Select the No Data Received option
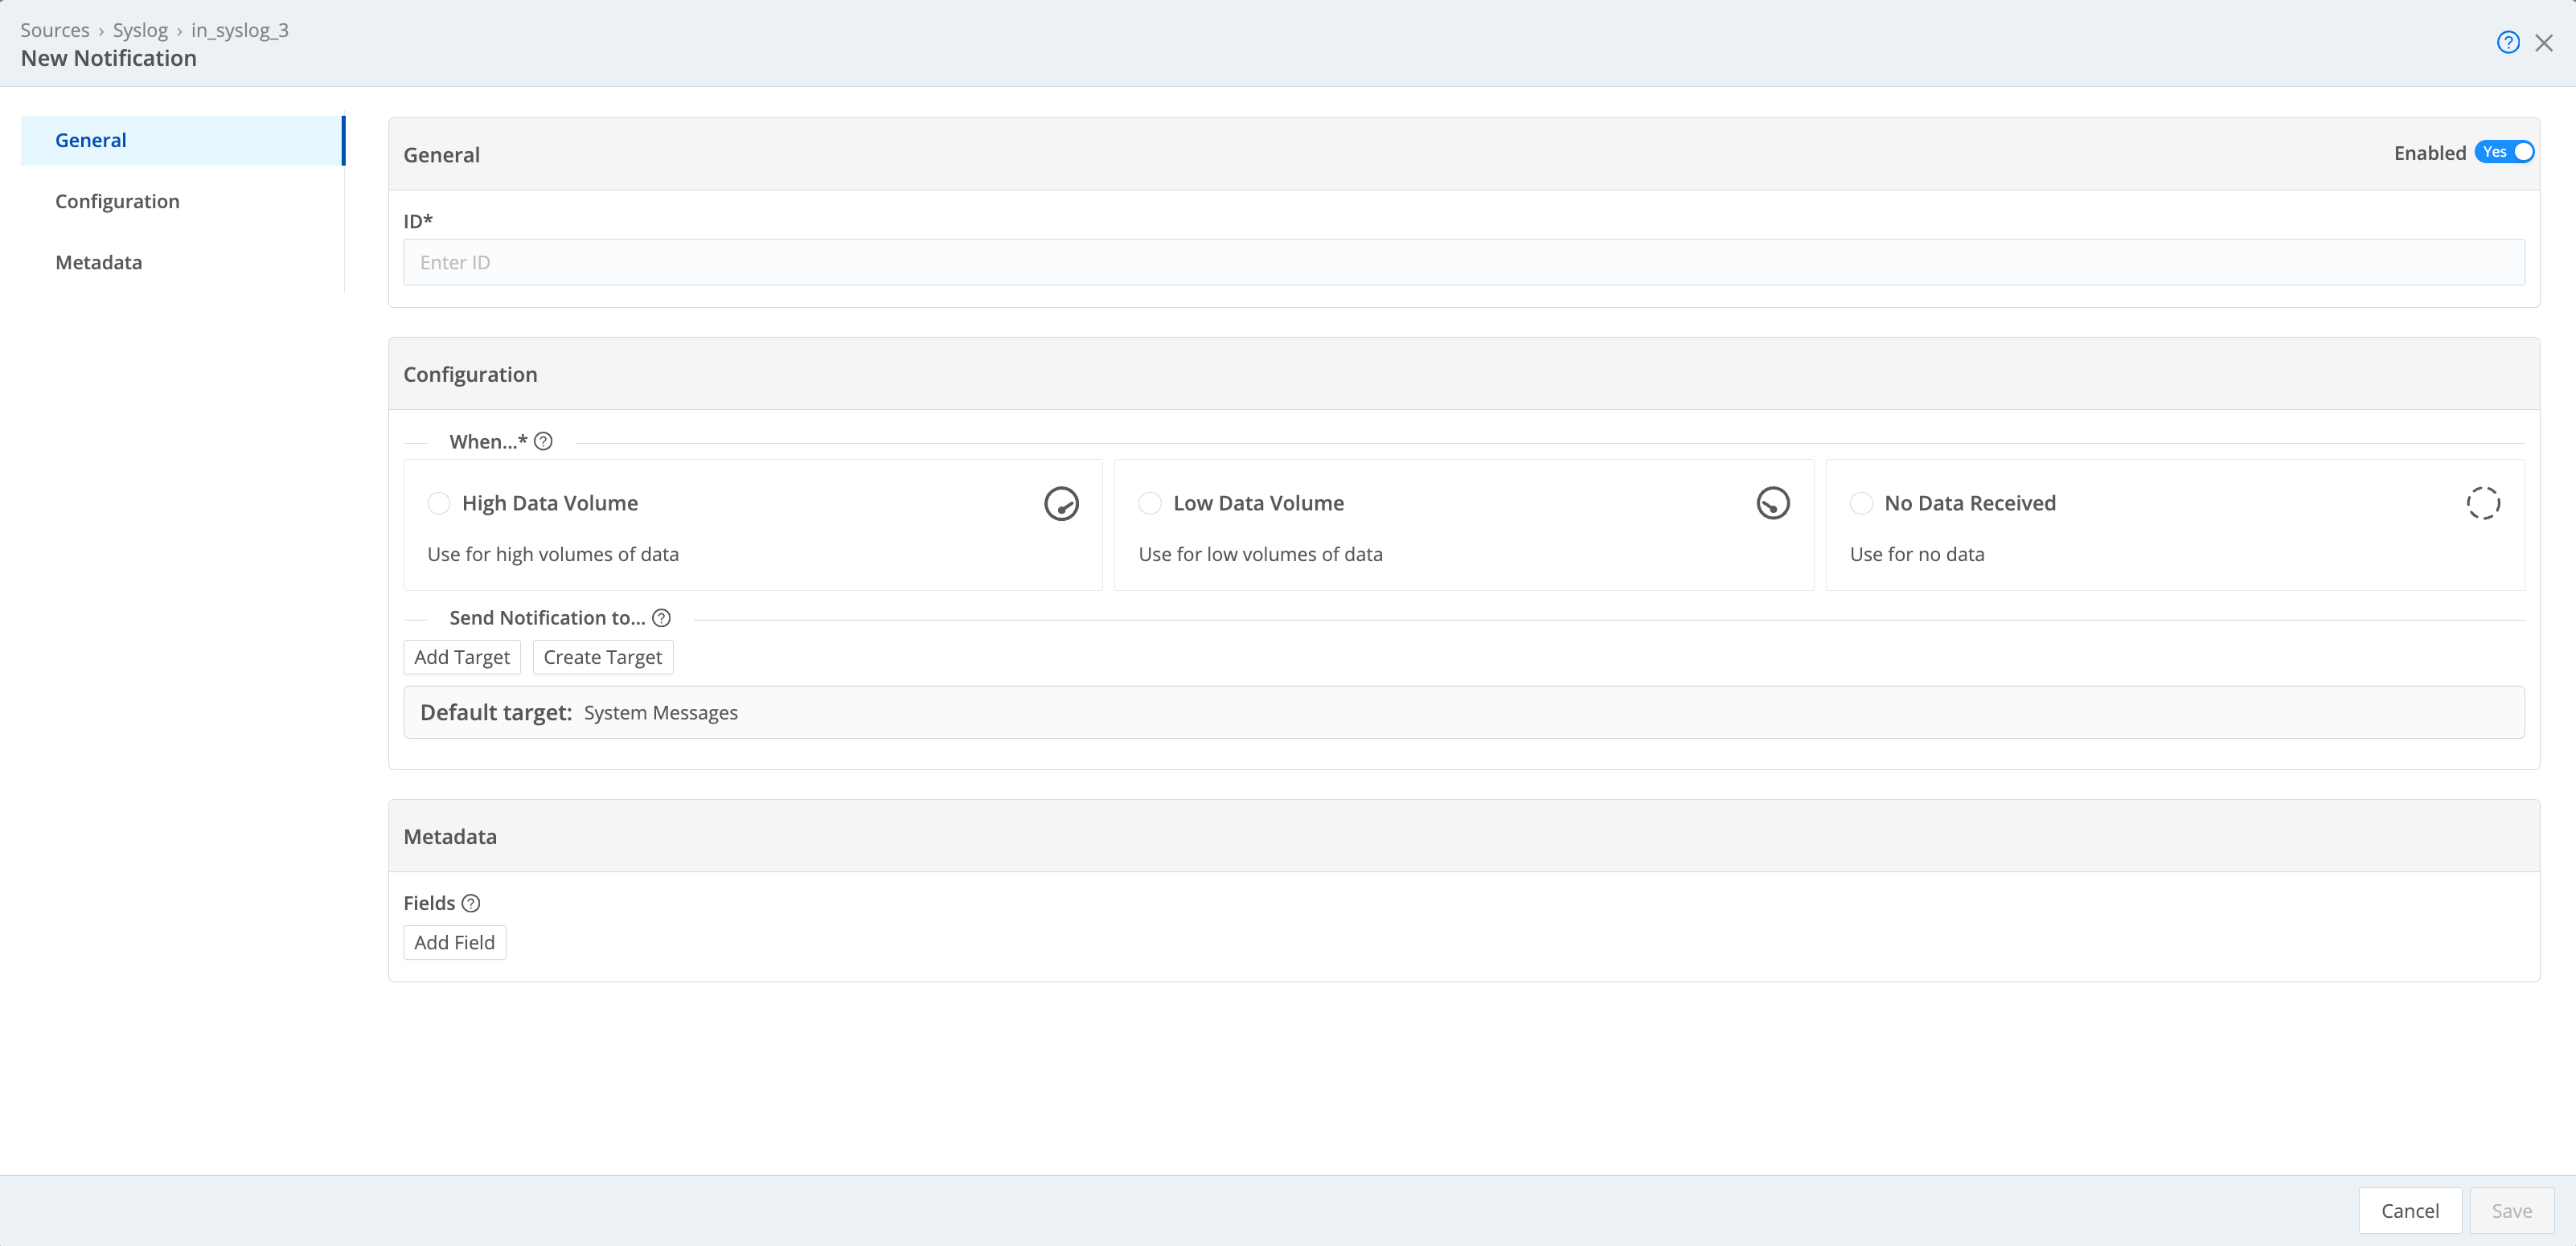This screenshot has height=1246, width=2576. (1861, 503)
